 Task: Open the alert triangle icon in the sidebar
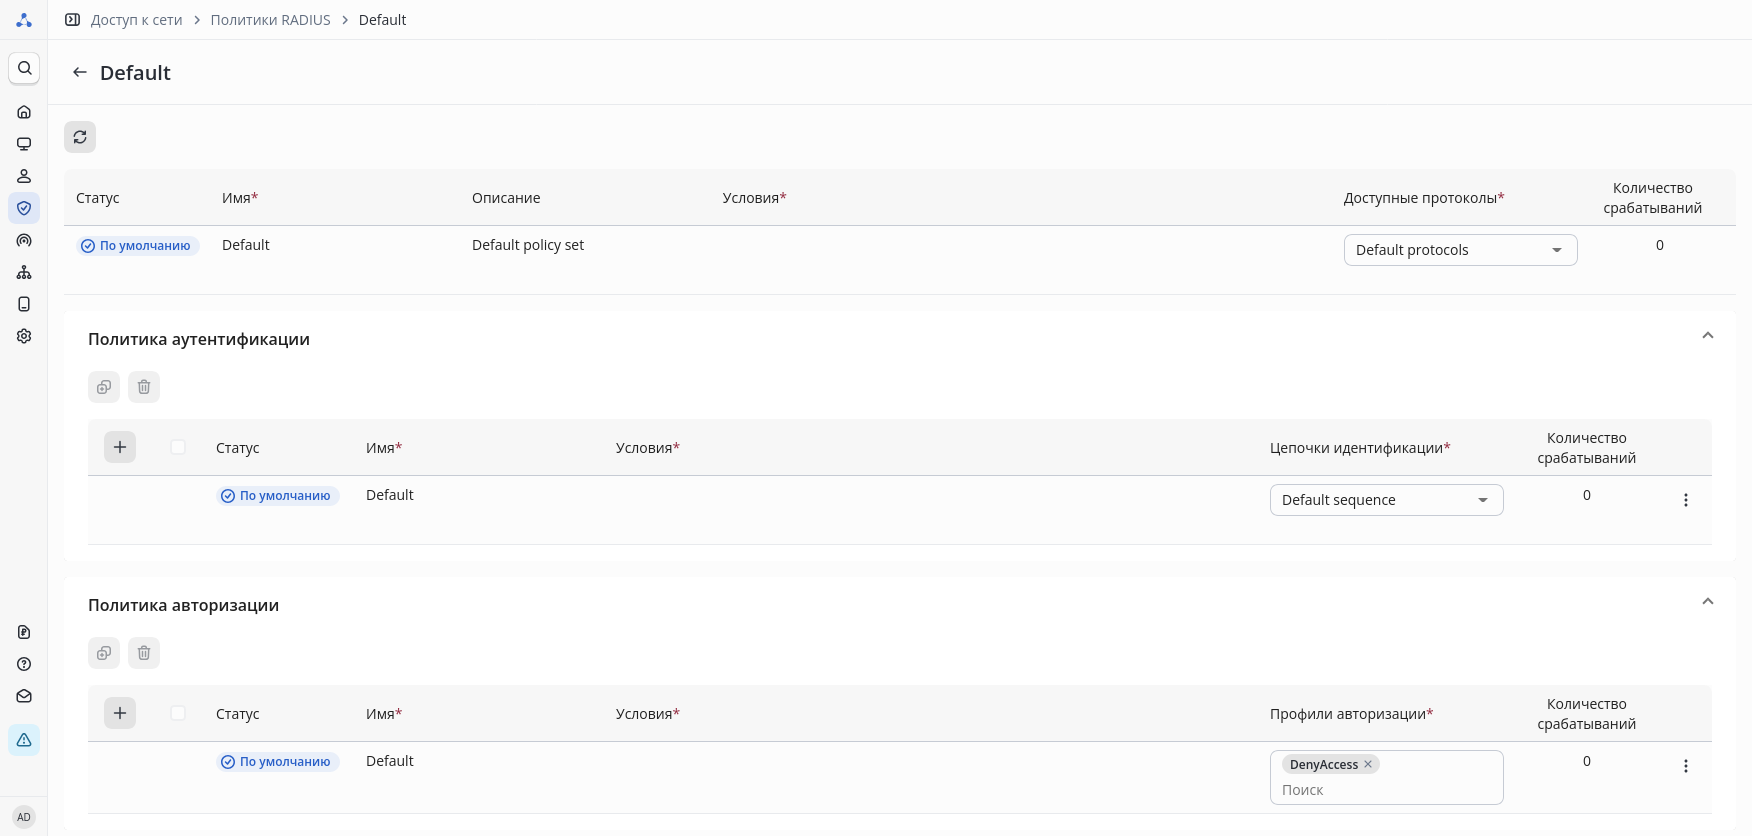point(24,740)
